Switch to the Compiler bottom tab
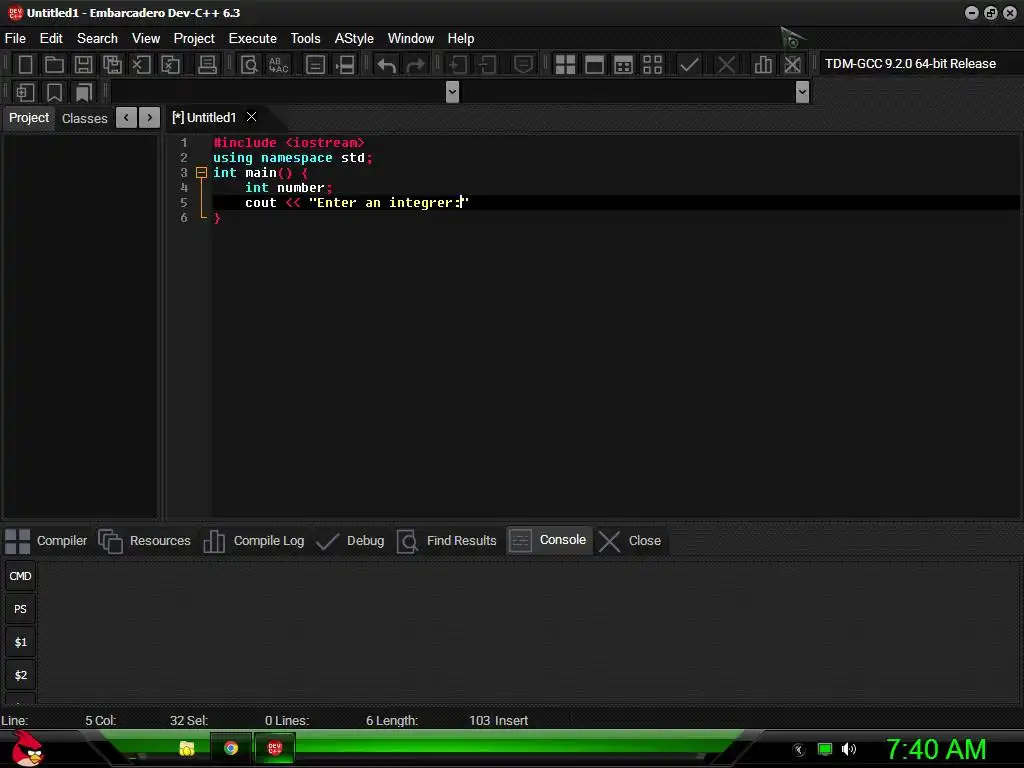 (x=46, y=541)
